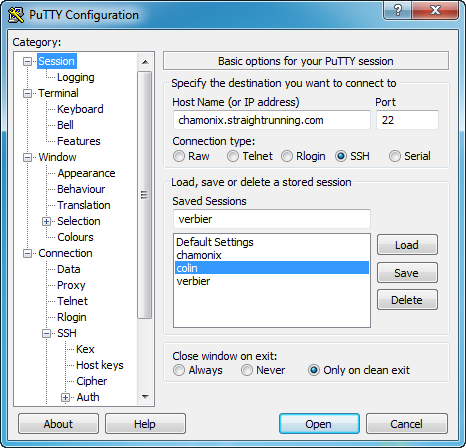Open the Telnet category in tree
The image size is (466, 448).
point(72,301)
